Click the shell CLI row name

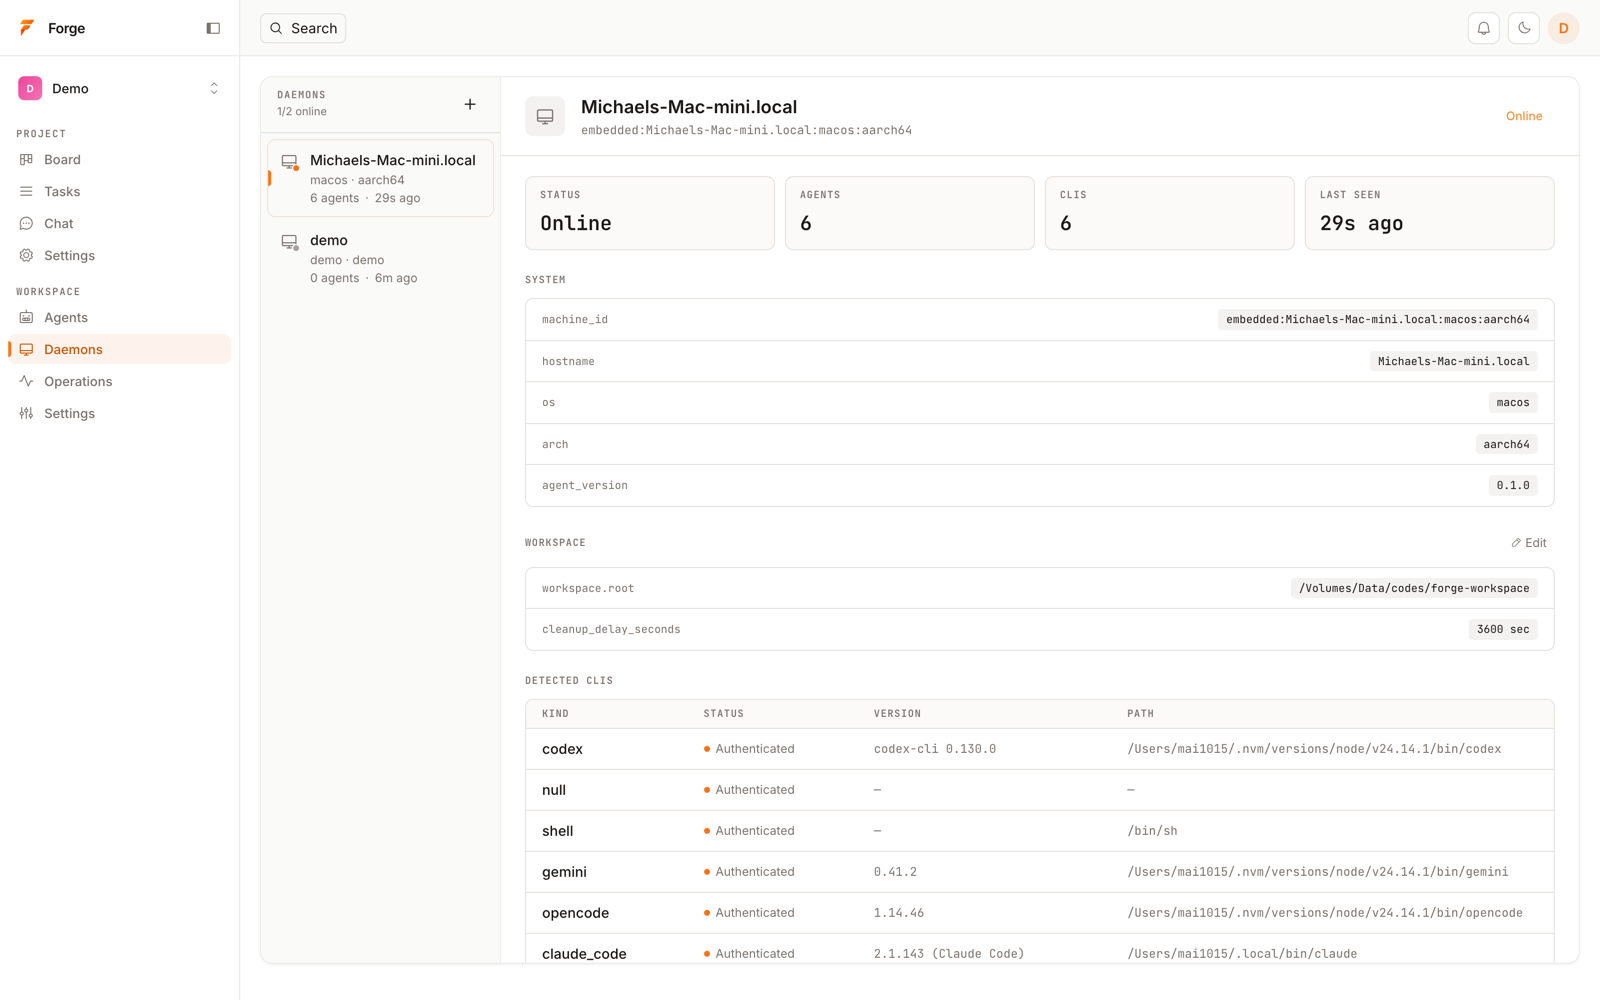pos(558,831)
